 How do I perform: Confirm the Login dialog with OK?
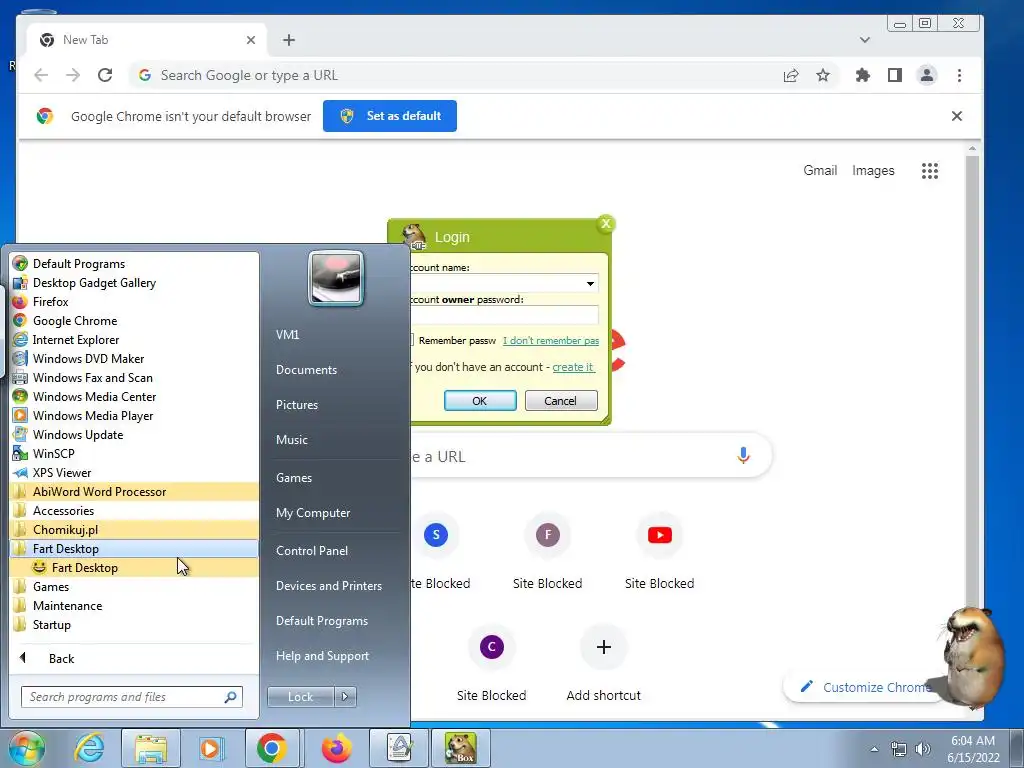[x=480, y=401]
